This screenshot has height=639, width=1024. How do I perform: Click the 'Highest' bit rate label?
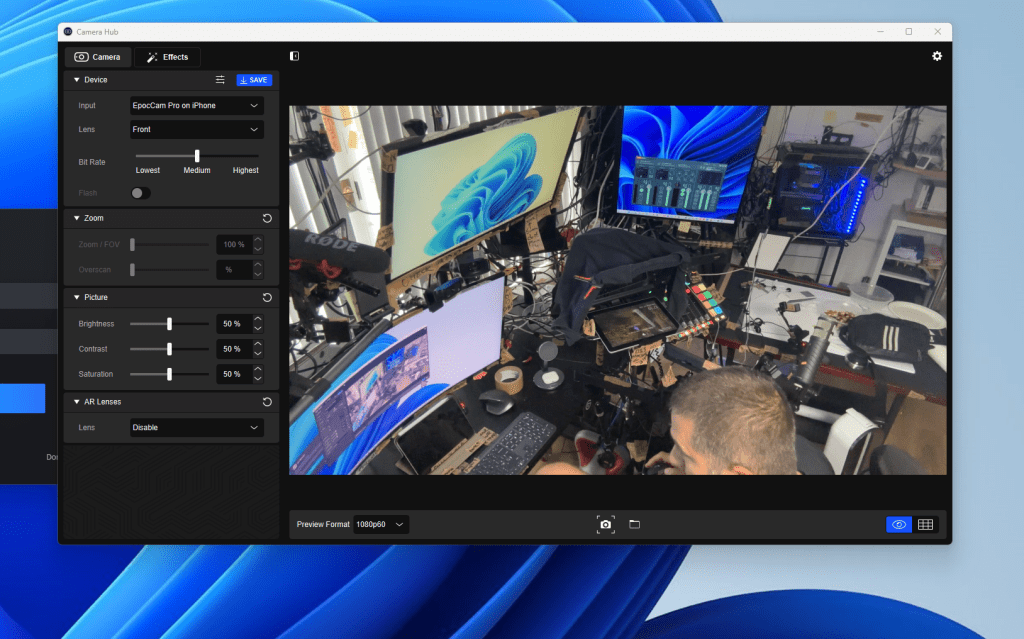click(x=246, y=170)
